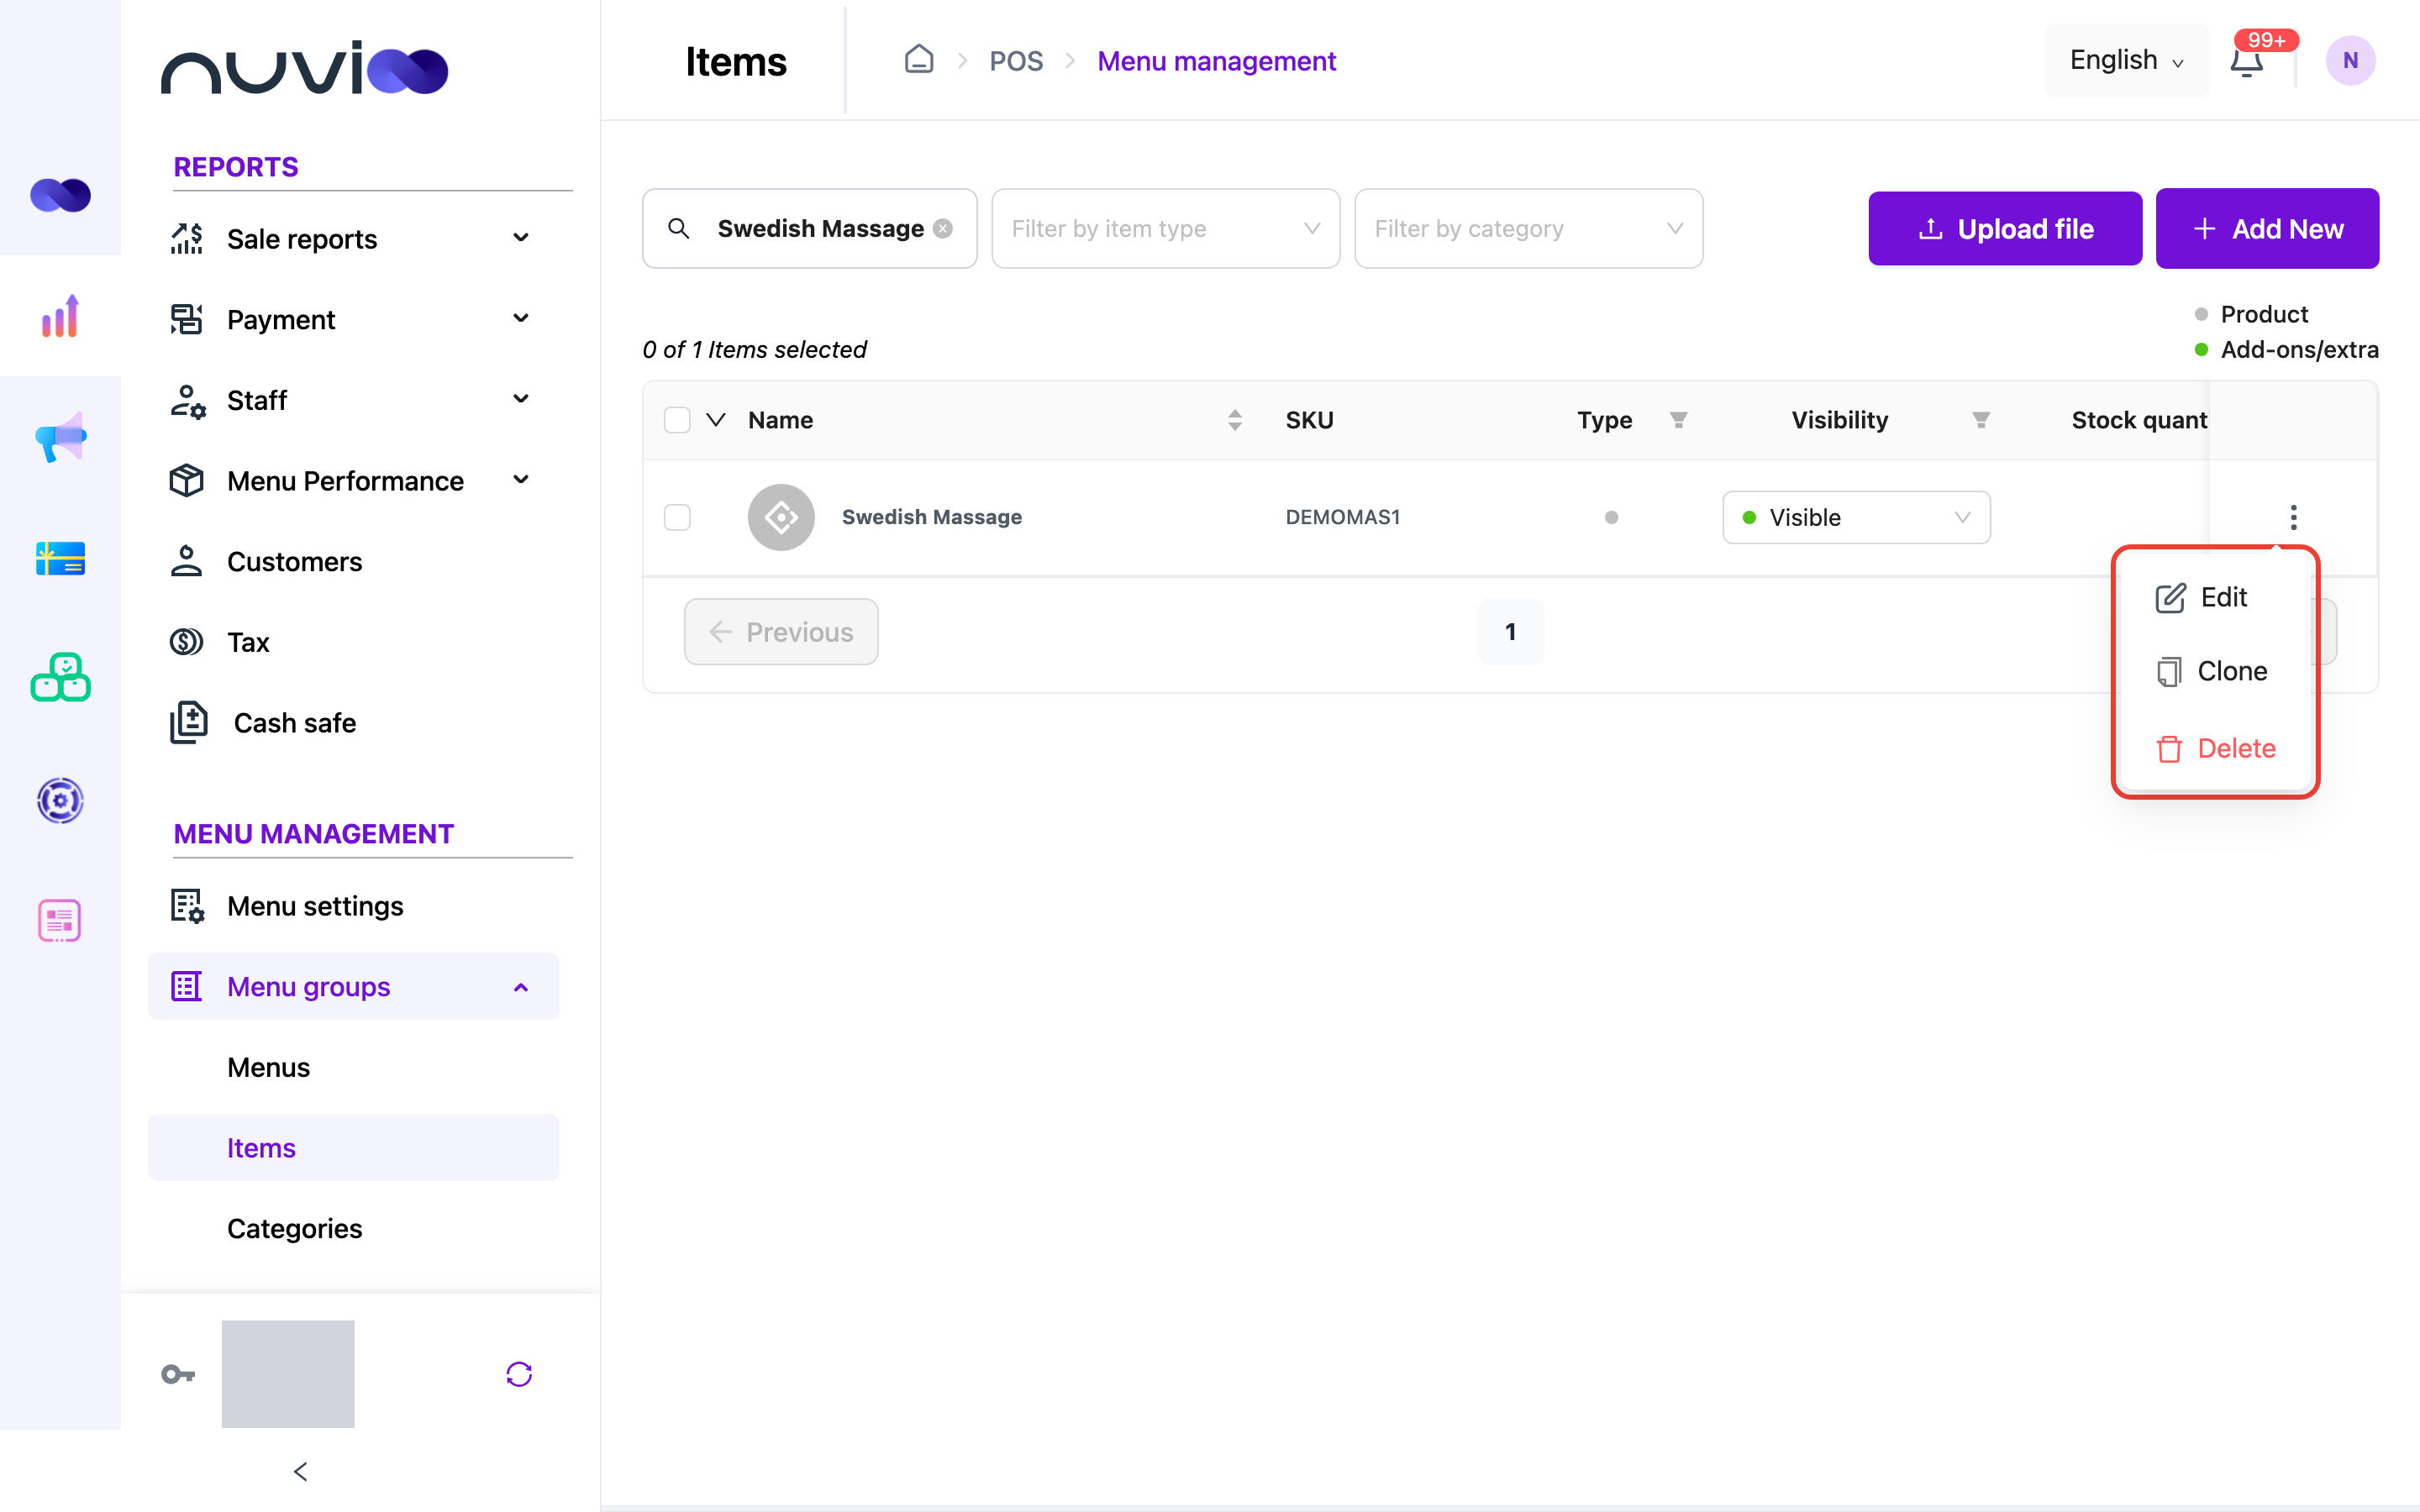Viewport: 2420px width, 1512px height.
Task: Open Items in the sidebar
Action: [x=353, y=1147]
